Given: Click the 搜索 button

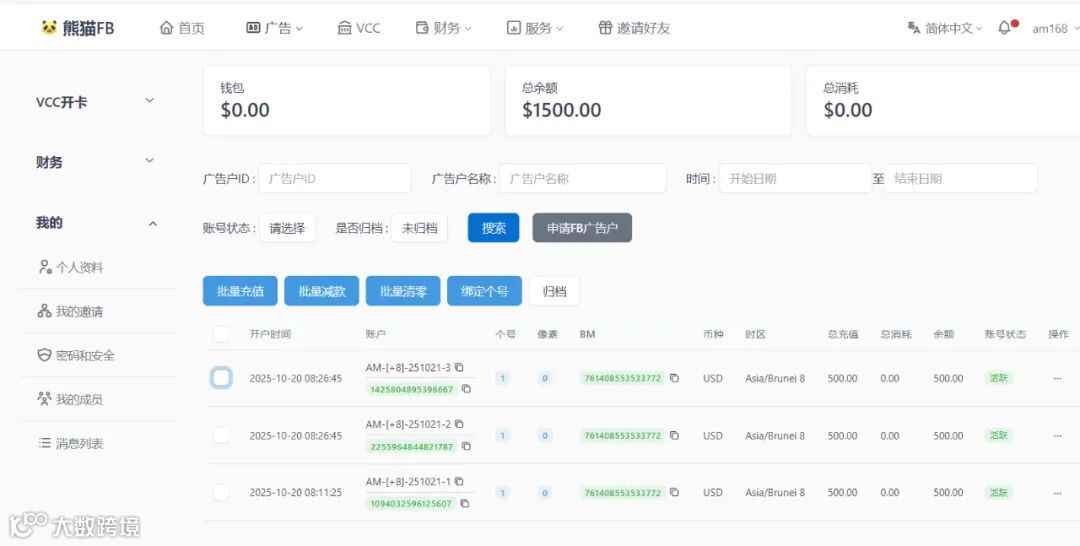Looking at the screenshot, I should coord(493,228).
